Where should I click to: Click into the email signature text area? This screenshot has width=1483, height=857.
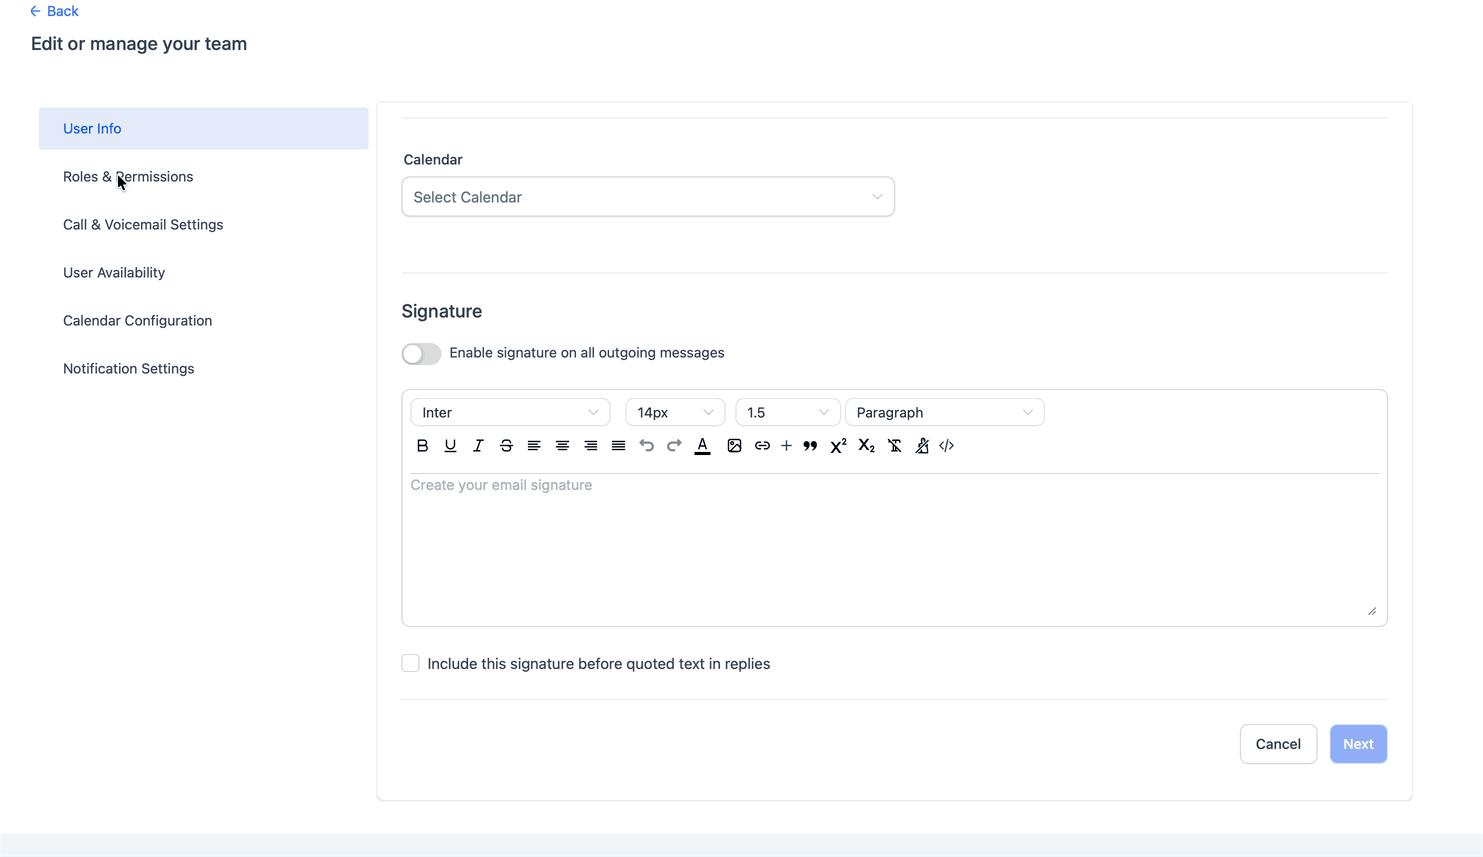pos(894,549)
